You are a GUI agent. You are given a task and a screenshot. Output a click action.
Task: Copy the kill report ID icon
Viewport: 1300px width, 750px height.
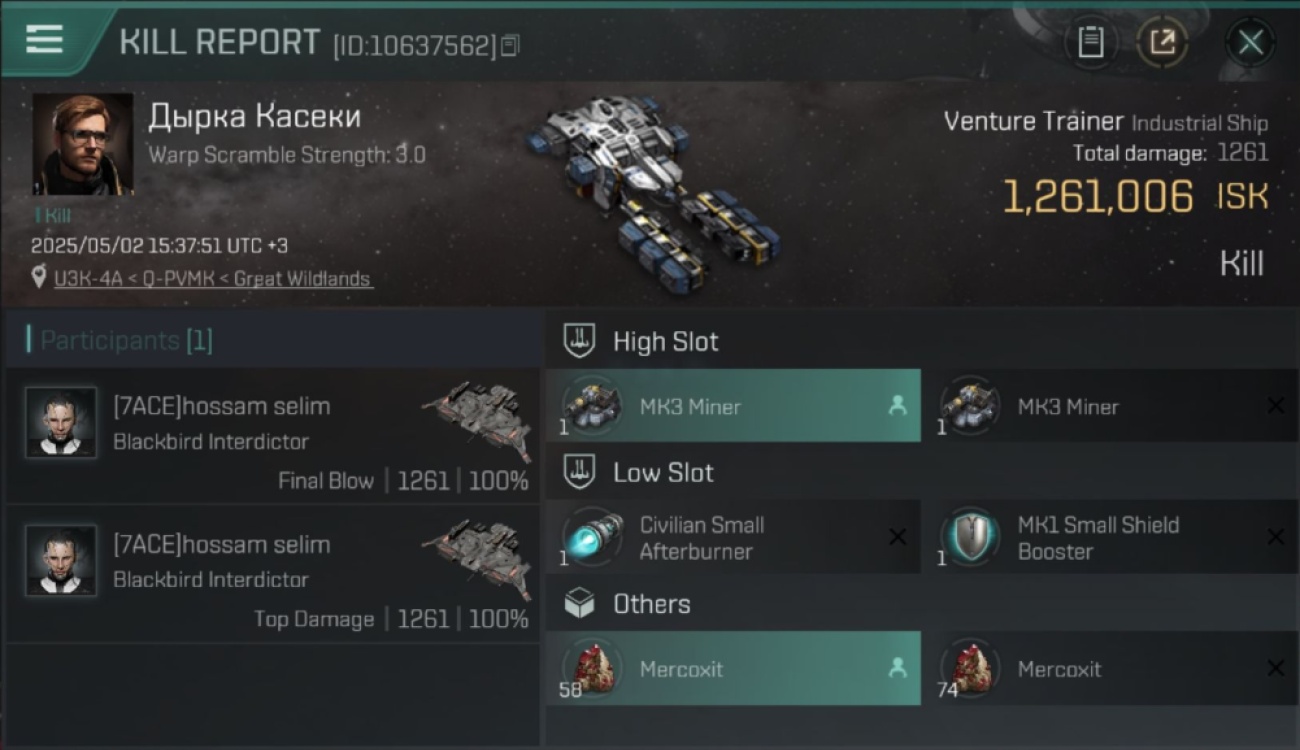(x=510, y=45)
